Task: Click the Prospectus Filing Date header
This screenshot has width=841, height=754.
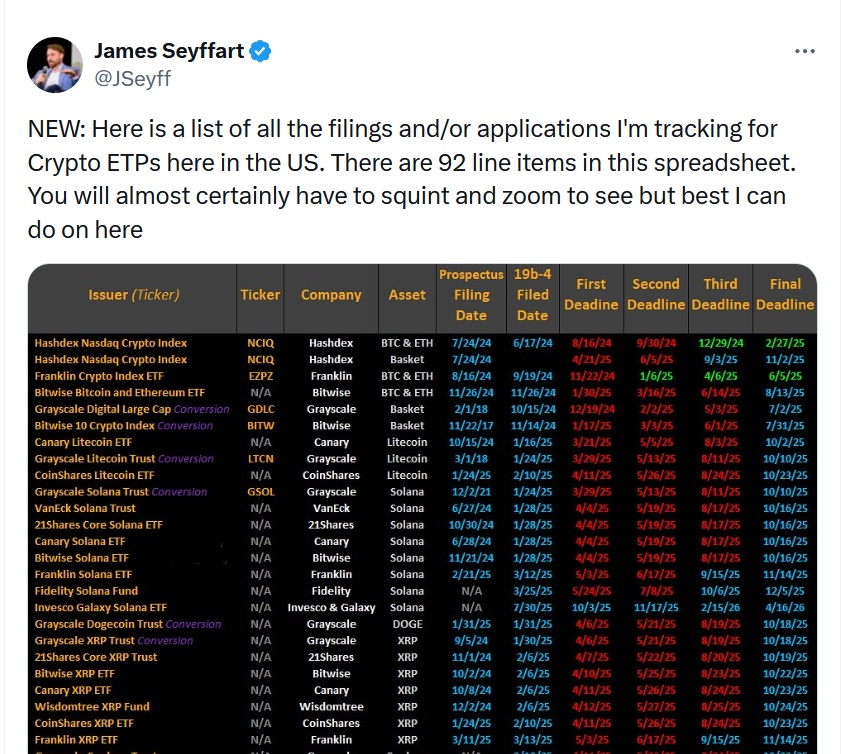Action: click(x=471, y=295)
